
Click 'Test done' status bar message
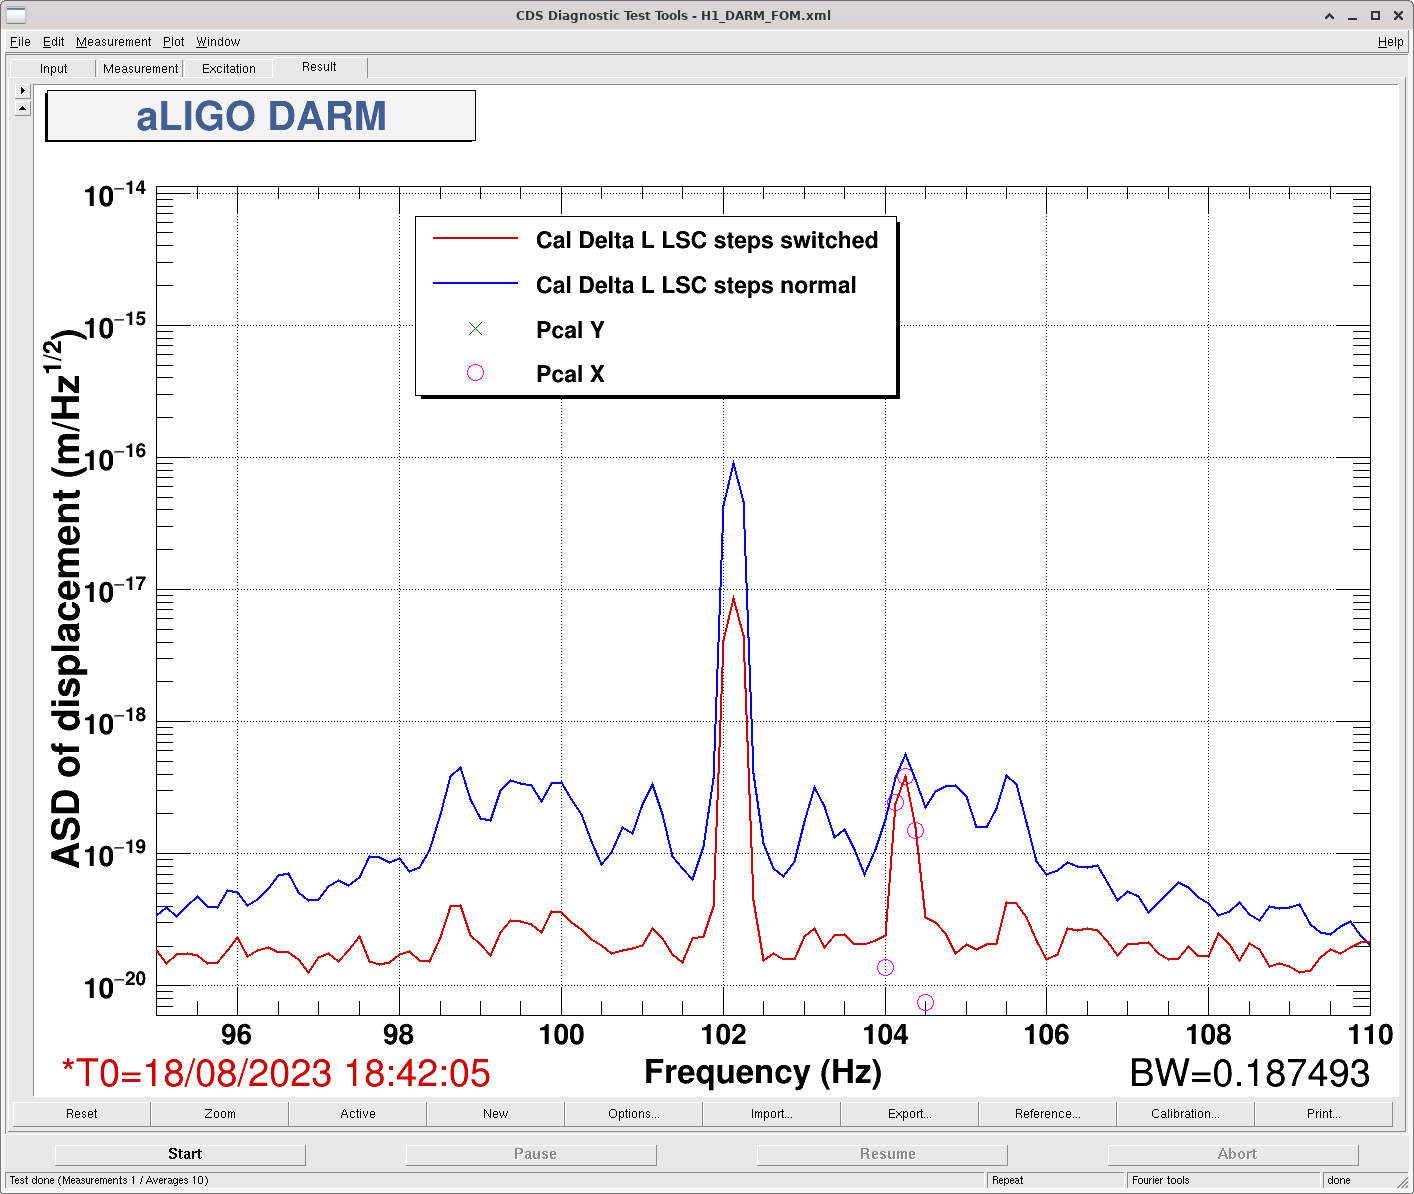coord(109,1180)
